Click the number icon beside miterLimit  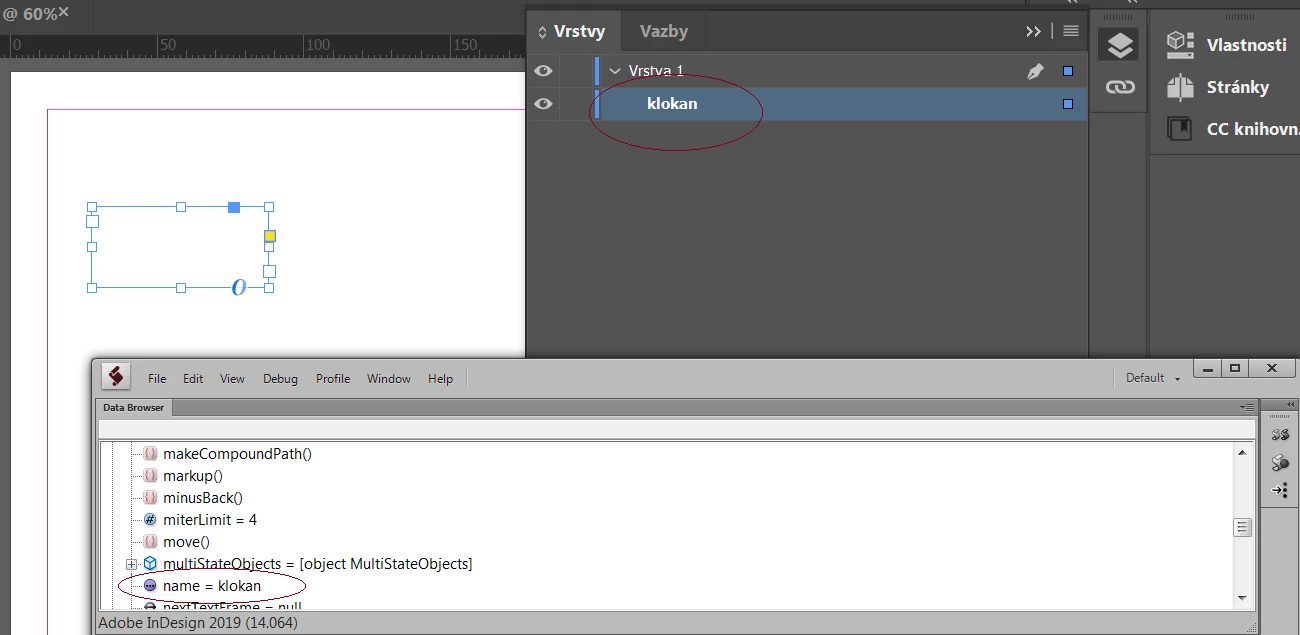(x=150, y=519)
